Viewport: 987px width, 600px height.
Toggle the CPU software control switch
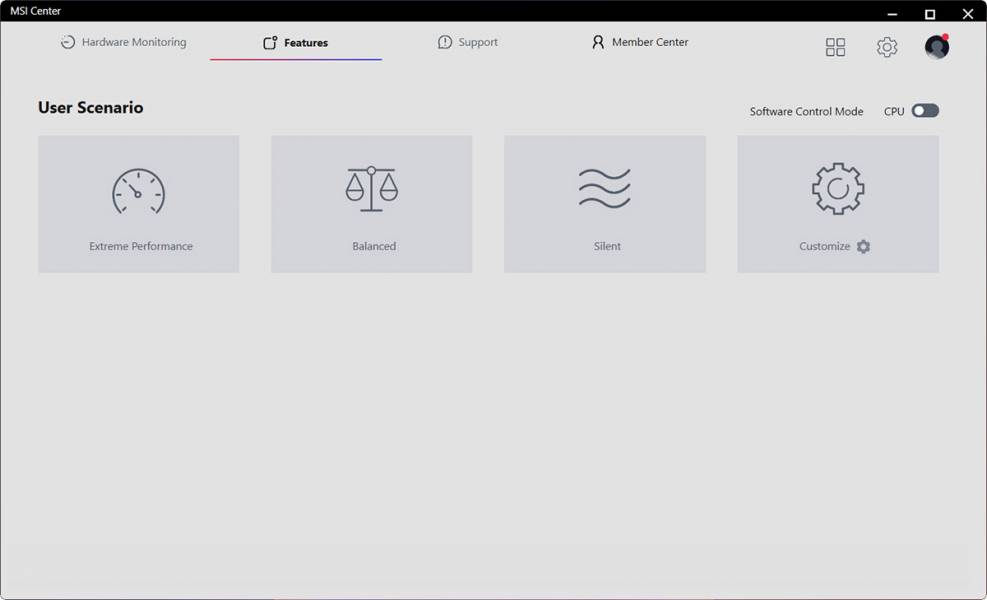[x=925, y=111]
